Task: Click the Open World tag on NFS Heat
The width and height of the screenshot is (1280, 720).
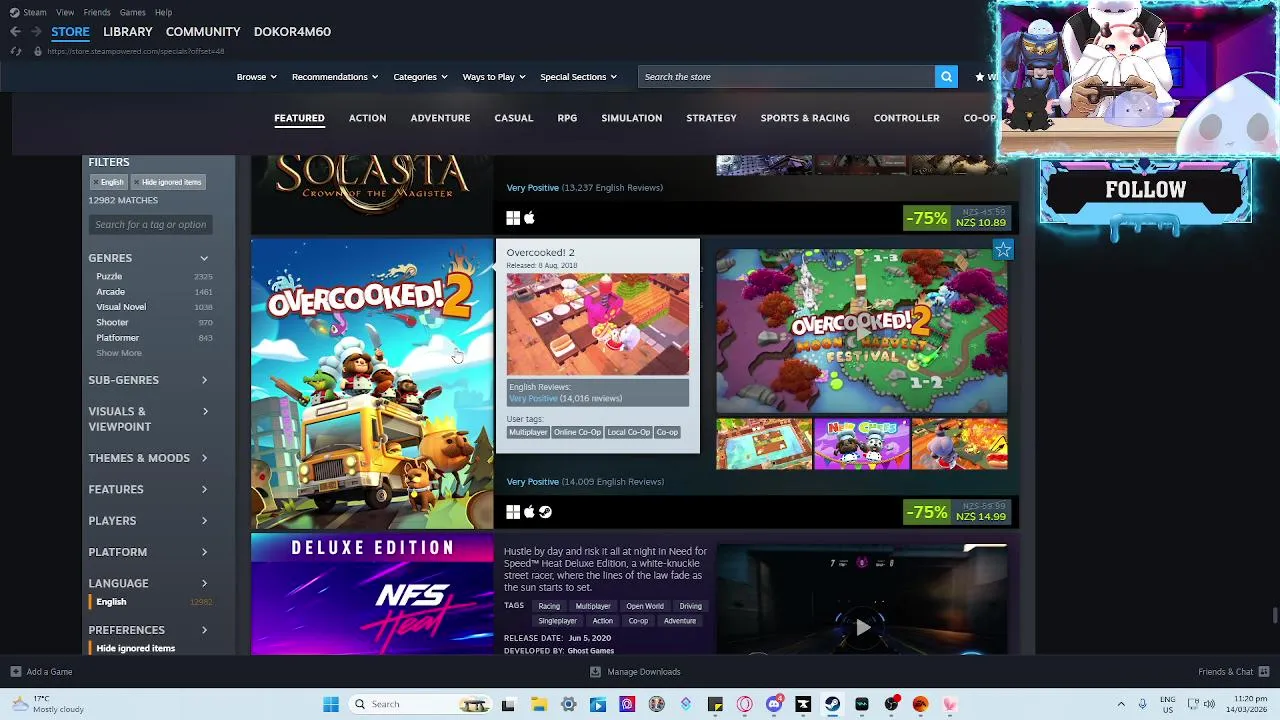Action: (x=645, y=606)
